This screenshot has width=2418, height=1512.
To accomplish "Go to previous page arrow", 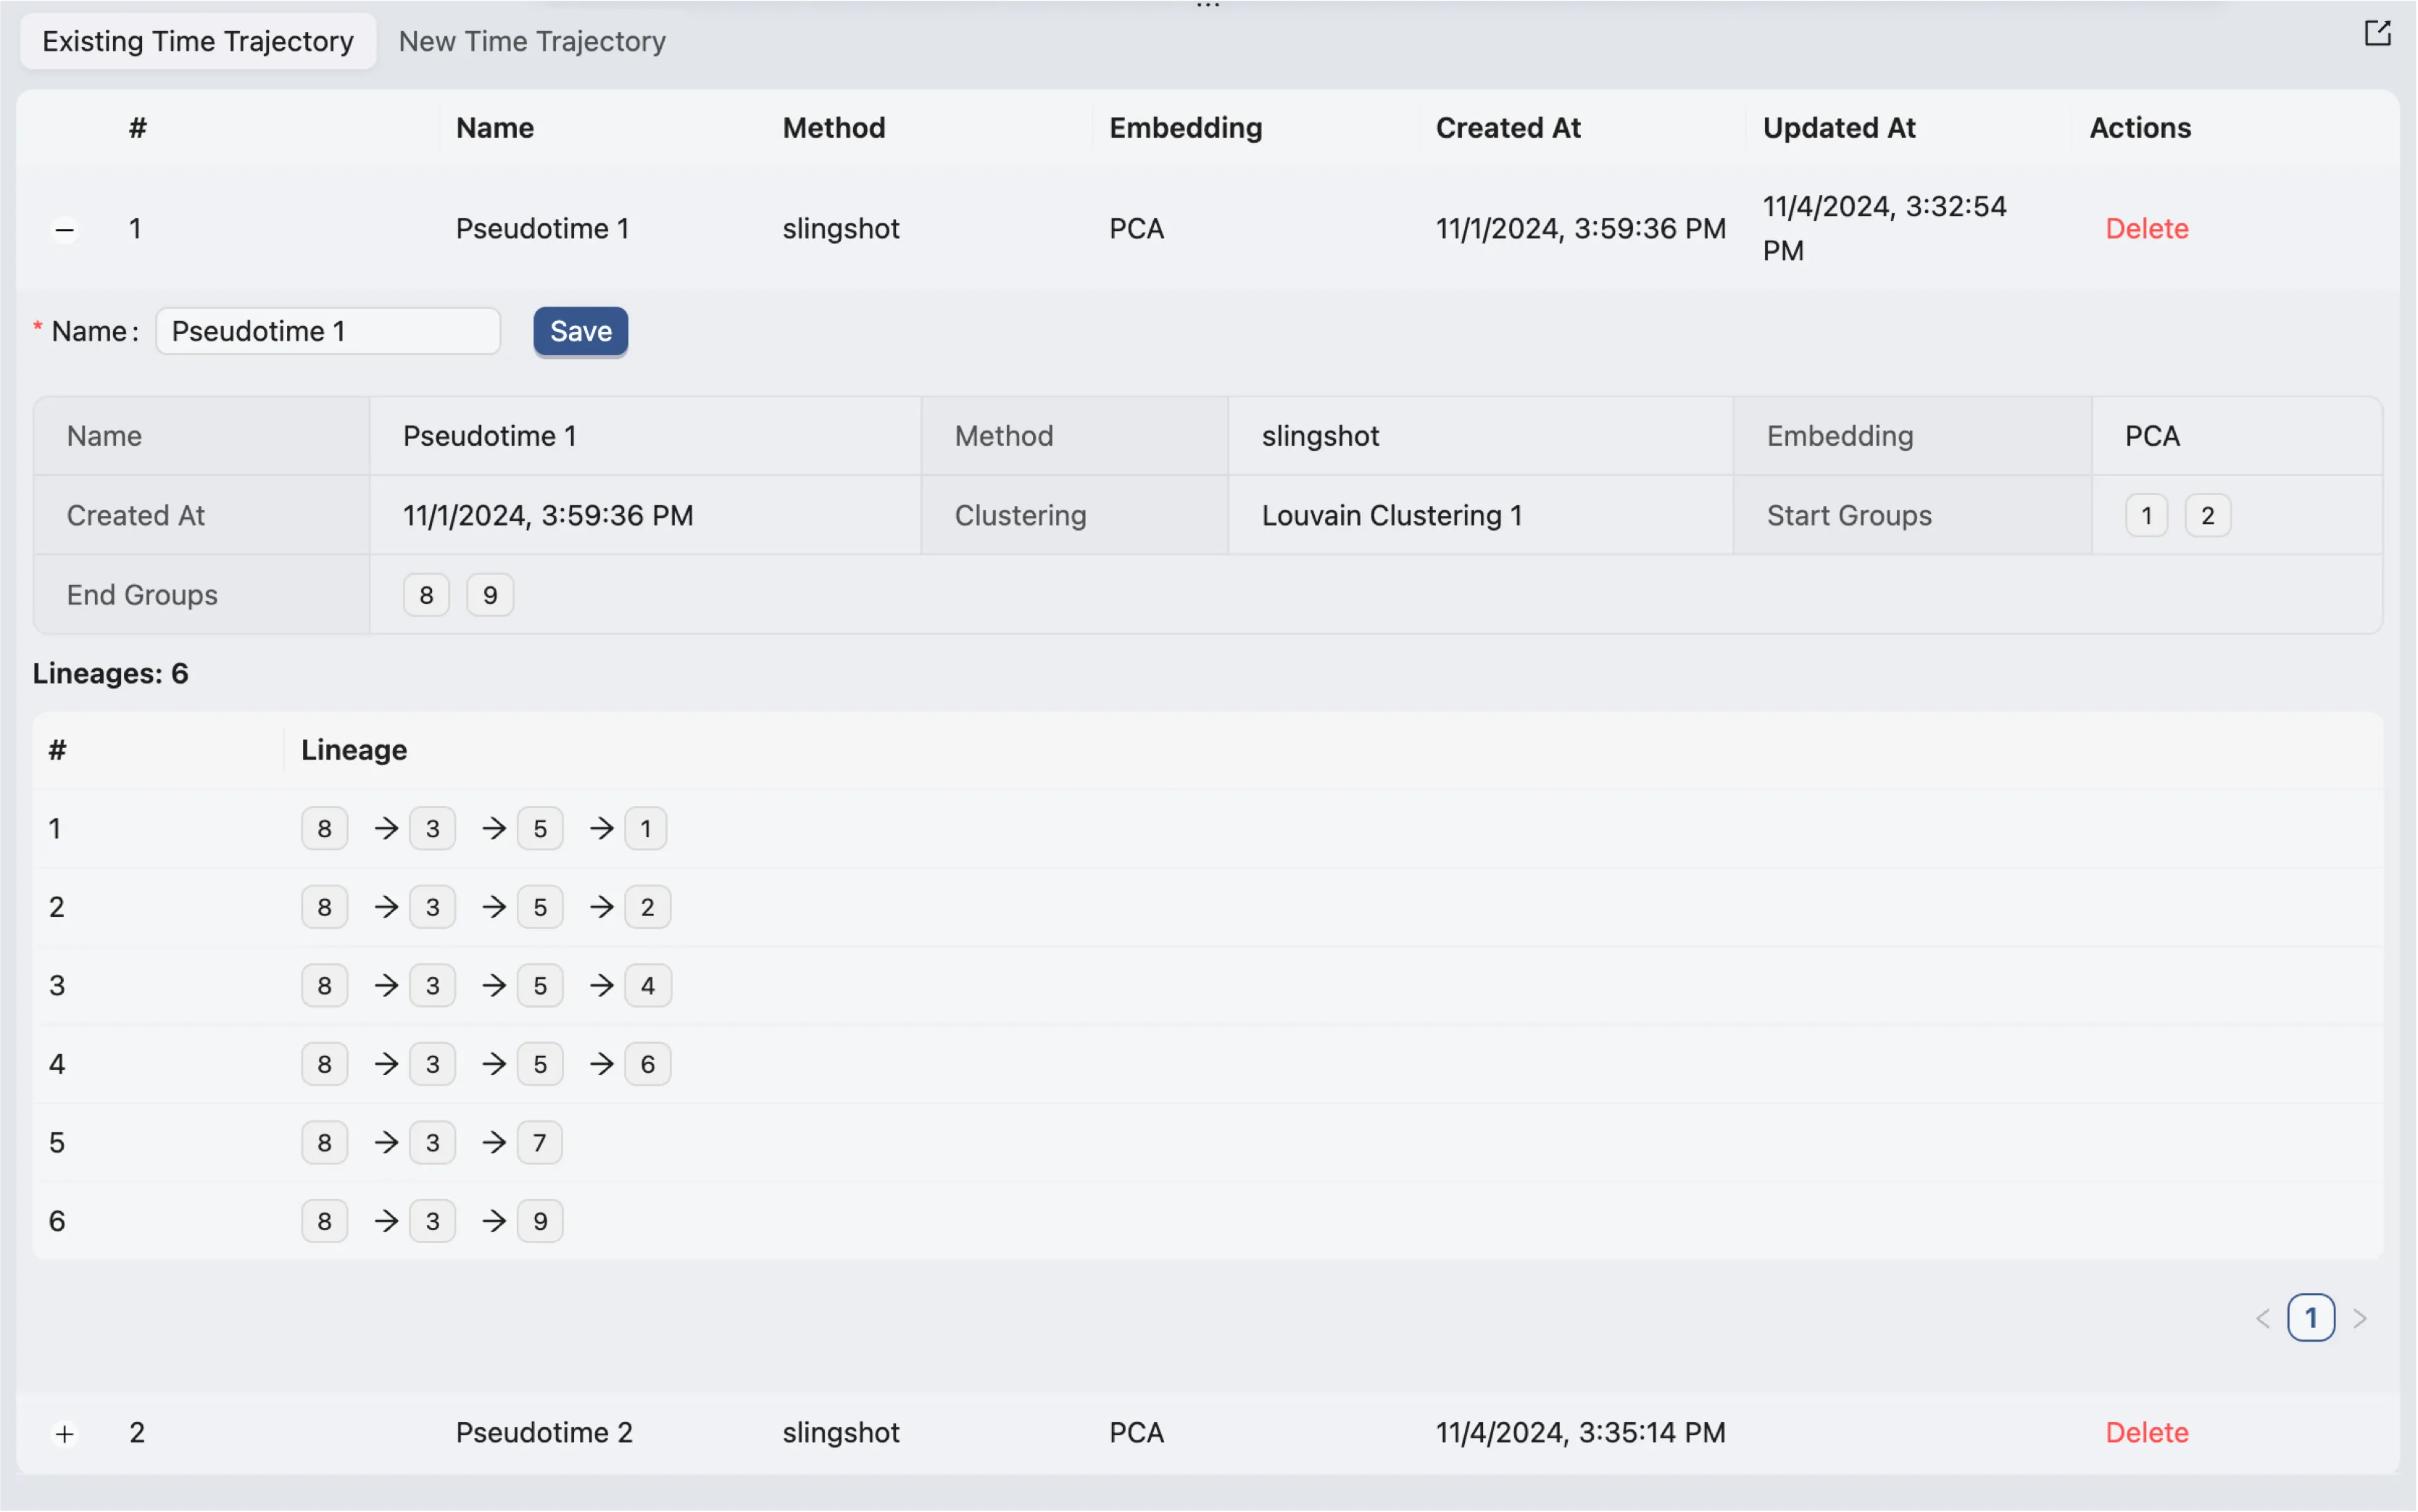I will point(2263,1318).
